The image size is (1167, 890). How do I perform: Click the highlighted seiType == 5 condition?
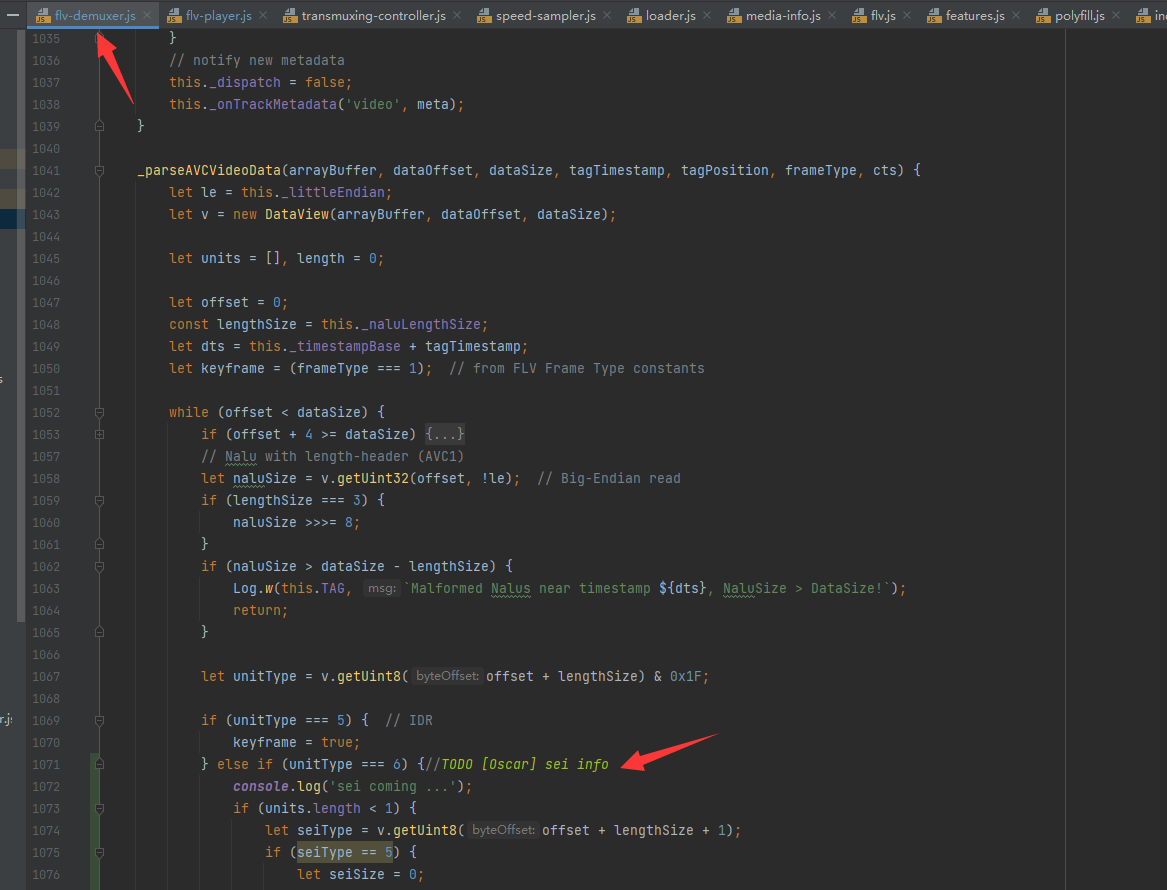point(345,852)
